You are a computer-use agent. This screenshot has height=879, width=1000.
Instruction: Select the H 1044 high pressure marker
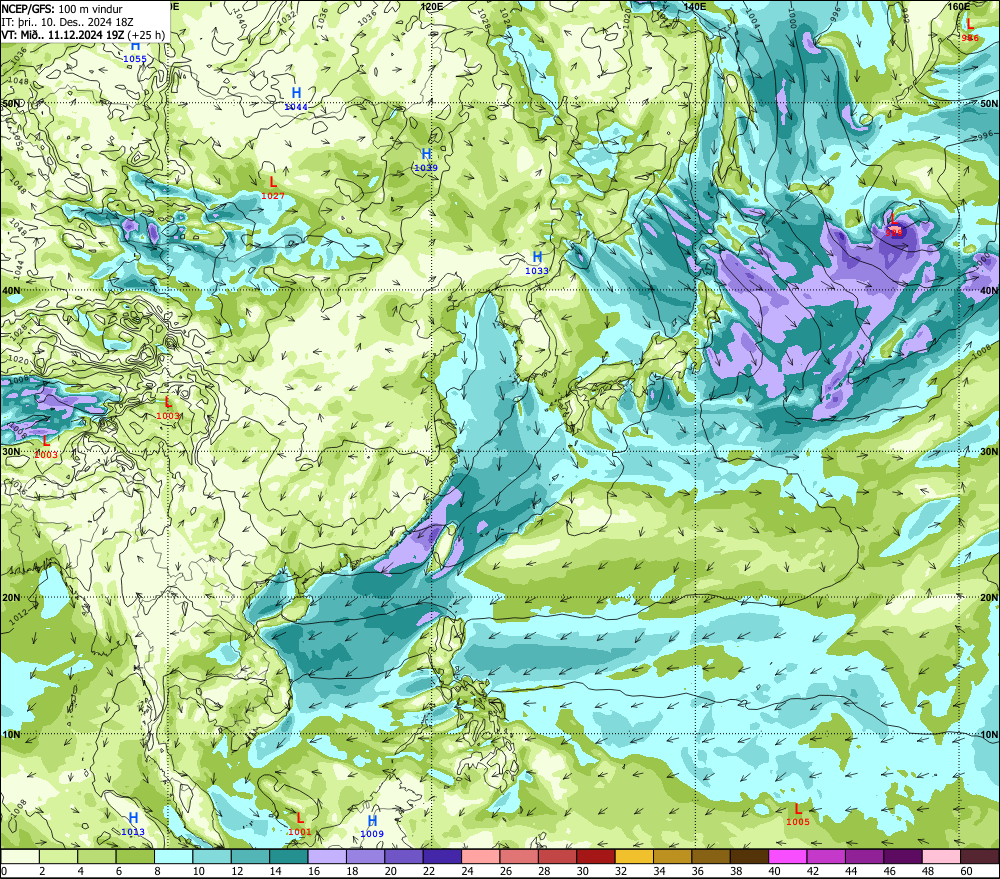tap(296, 100)
